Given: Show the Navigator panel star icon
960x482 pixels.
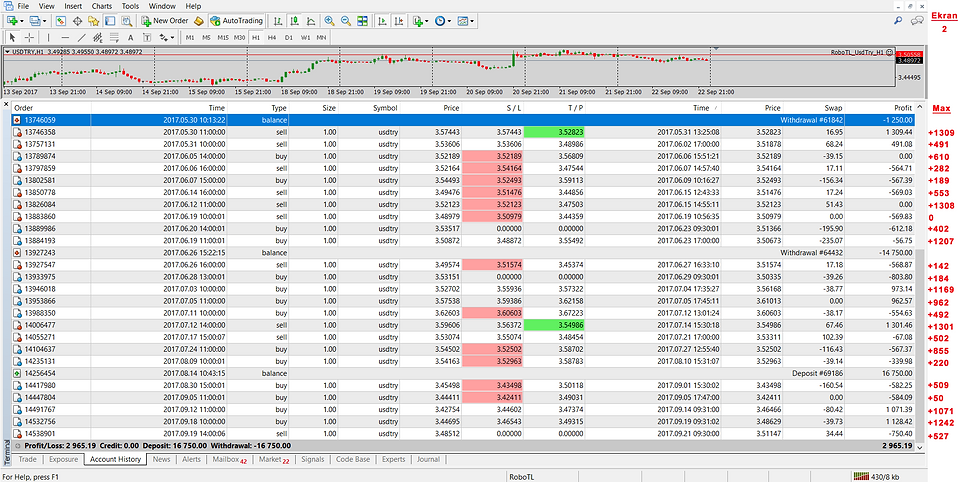Looking at the screenshot, I should tap(94, 21).
